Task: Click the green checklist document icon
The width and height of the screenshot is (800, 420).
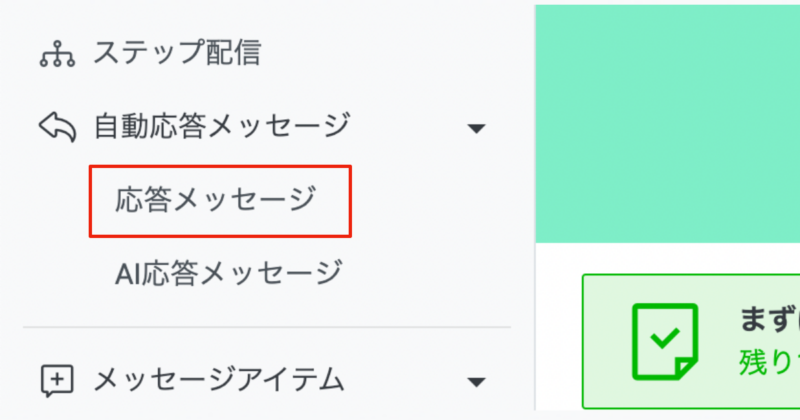Action: pos(665,342)
